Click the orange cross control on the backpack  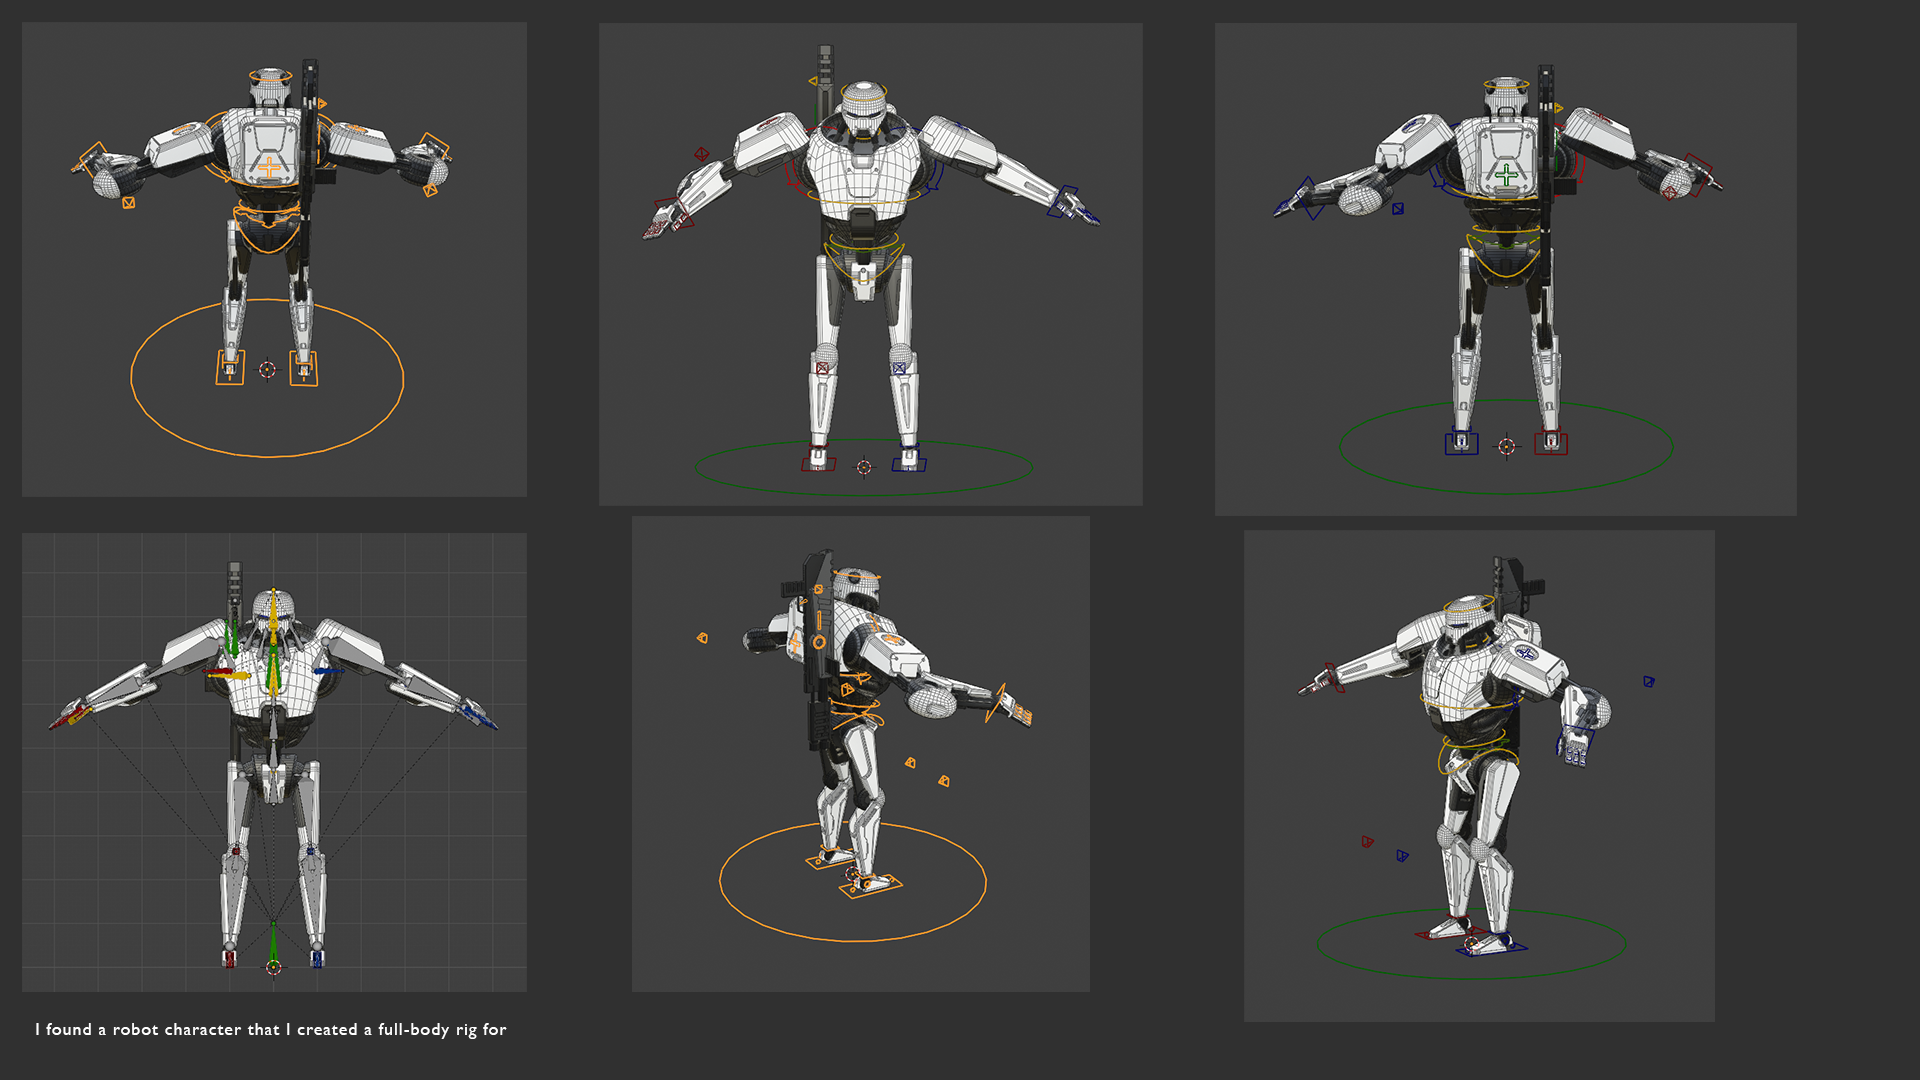click(x=269, y=168)
